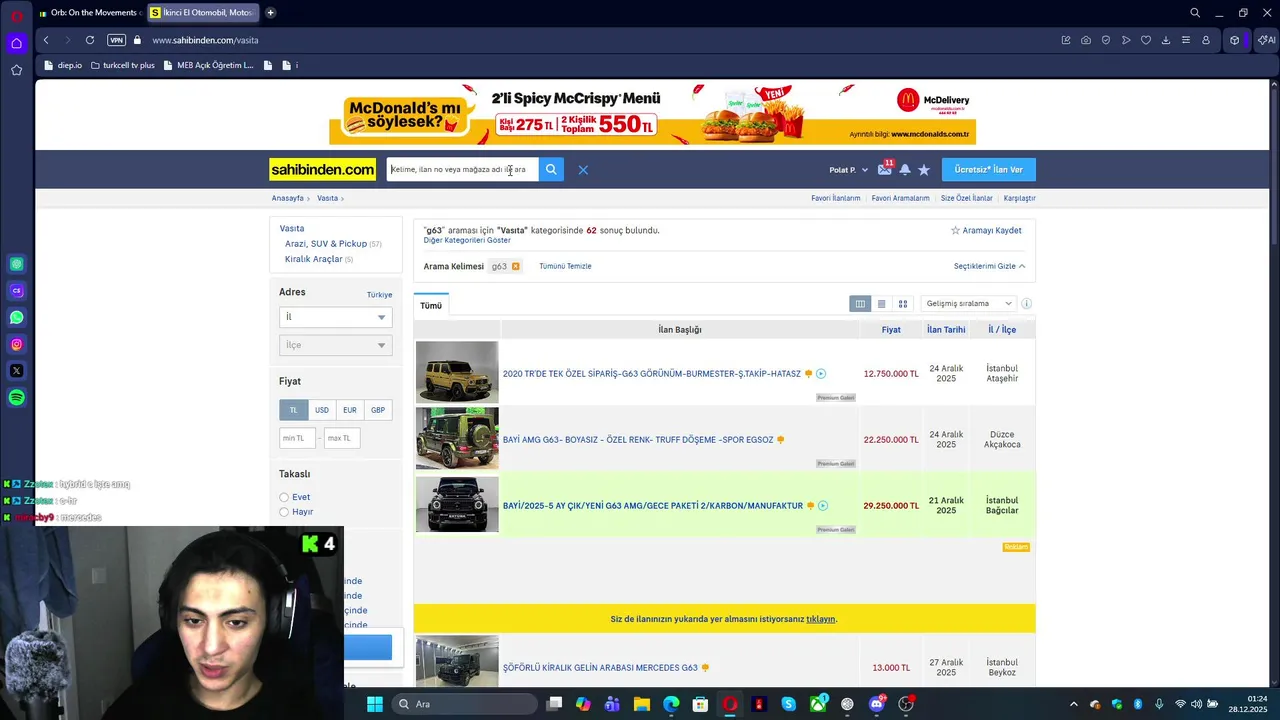This screenshot has height=720, width=1280.
Task: Open Kiralık Araçlar category
Action: [x=314, y=259]
